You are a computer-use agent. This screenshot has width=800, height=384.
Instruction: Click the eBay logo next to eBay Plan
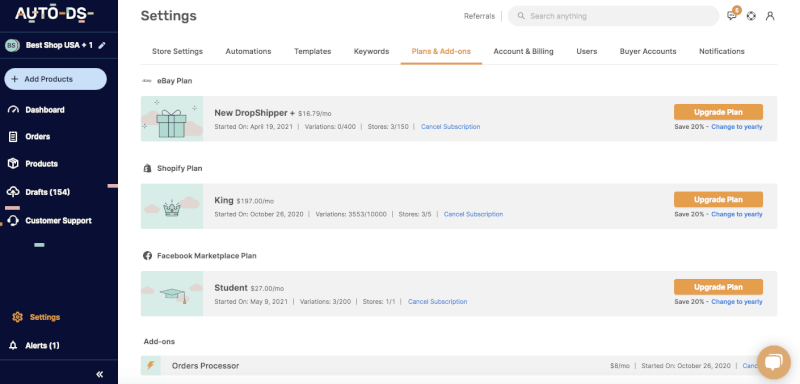(x=147, y=81)
